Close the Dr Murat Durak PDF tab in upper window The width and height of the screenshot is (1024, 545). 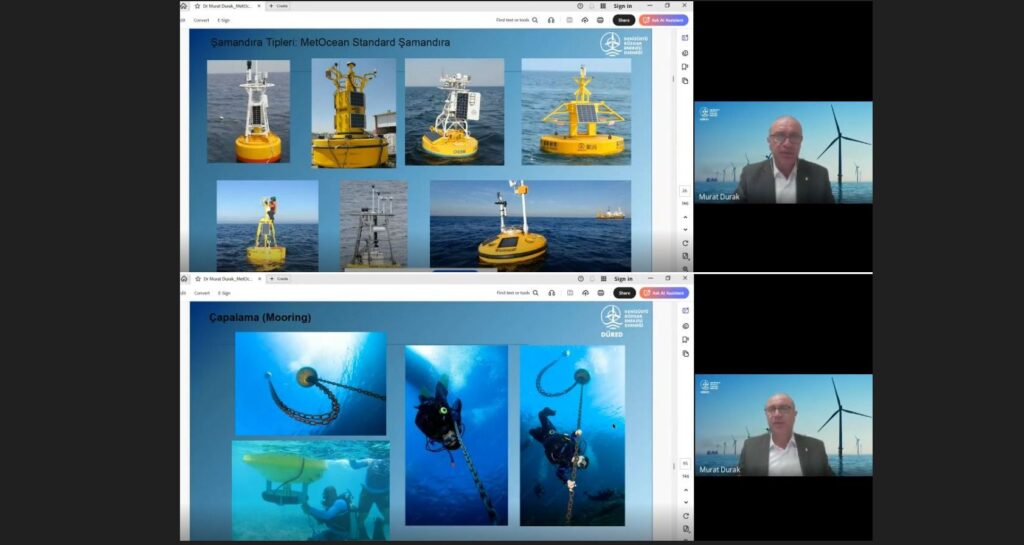(x=259, y=6)
